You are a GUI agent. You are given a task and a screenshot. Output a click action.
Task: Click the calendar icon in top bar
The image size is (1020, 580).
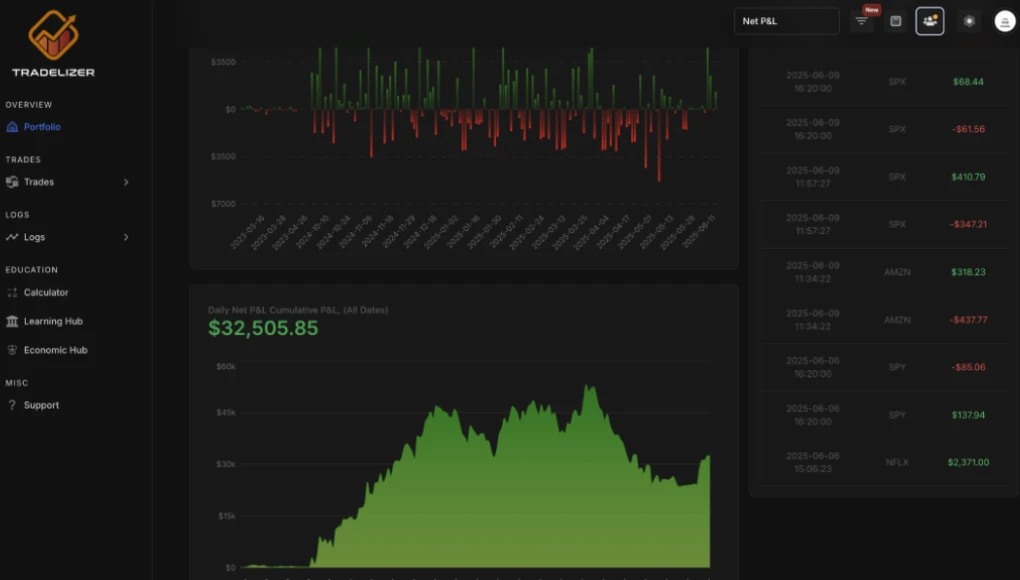click(896, 21)
